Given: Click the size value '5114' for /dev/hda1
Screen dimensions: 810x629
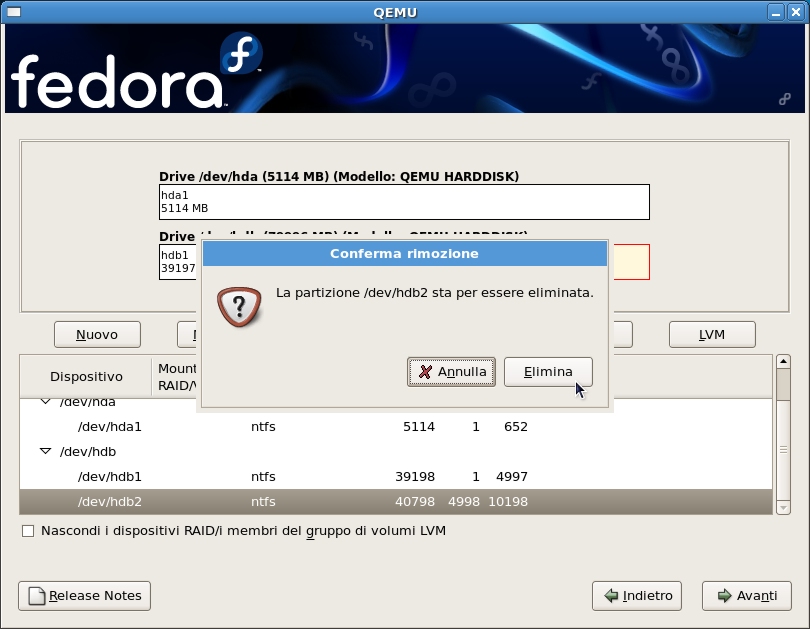Looking at the screenshot, I should coord(418,427).
